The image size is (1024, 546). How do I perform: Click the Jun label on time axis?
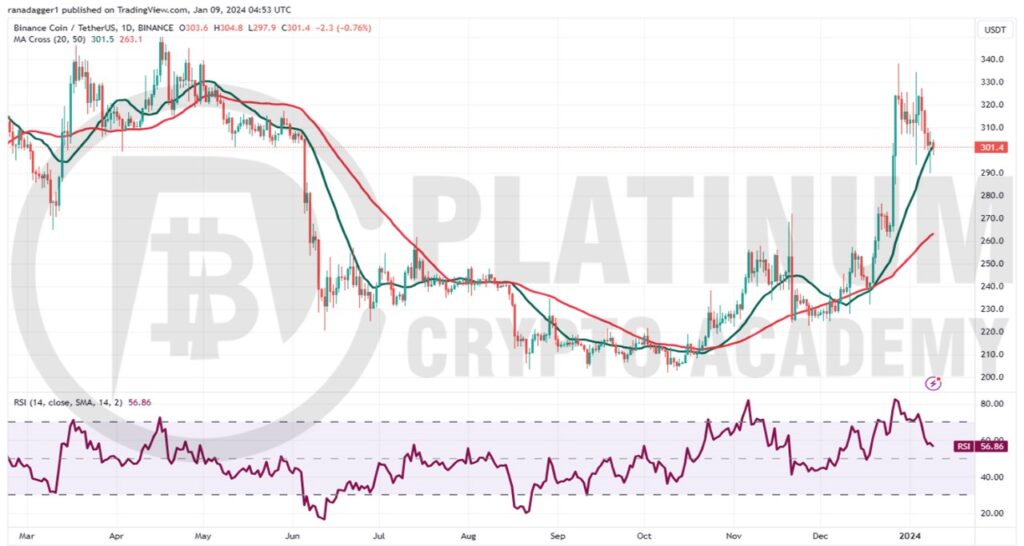tap(292, 536)
